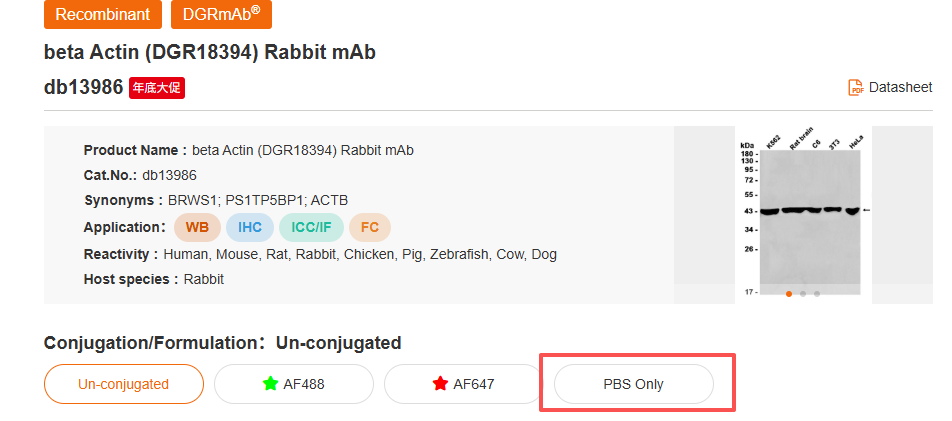Image resolution: width=952 pixels, height=421 pixels.
Task: Click the WB application badge
Action: 197,227
